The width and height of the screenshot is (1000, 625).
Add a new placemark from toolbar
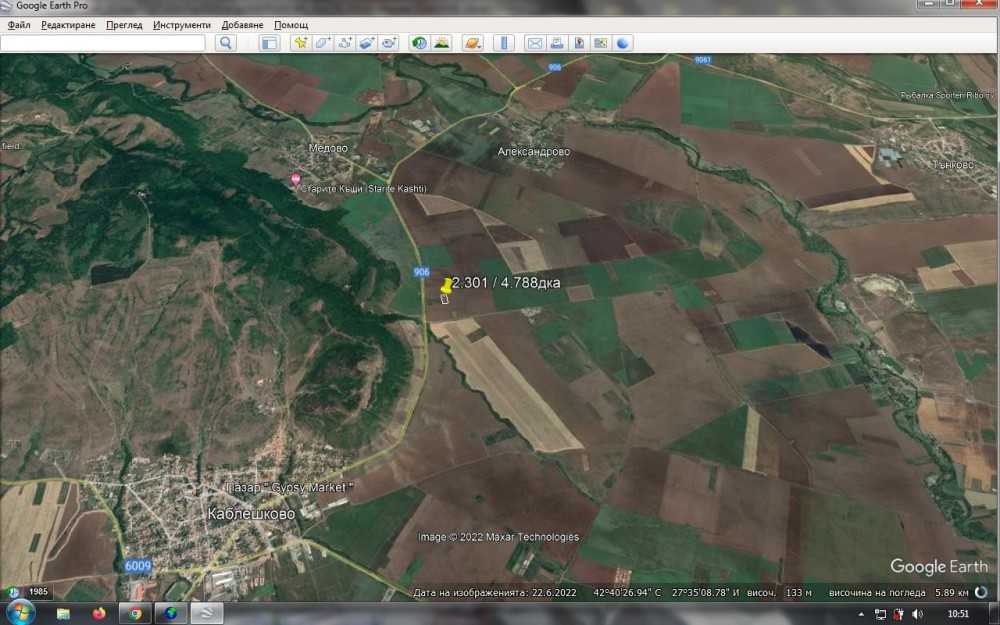pyautogui.click(x=300, y=43)
